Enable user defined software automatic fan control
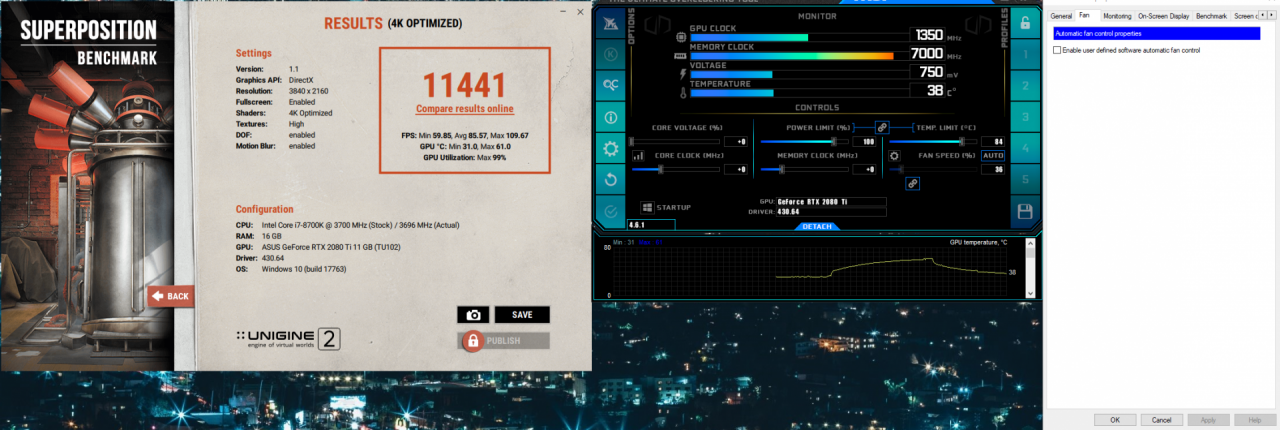This screenshot has height=430, width=1280. [1059, 50]
